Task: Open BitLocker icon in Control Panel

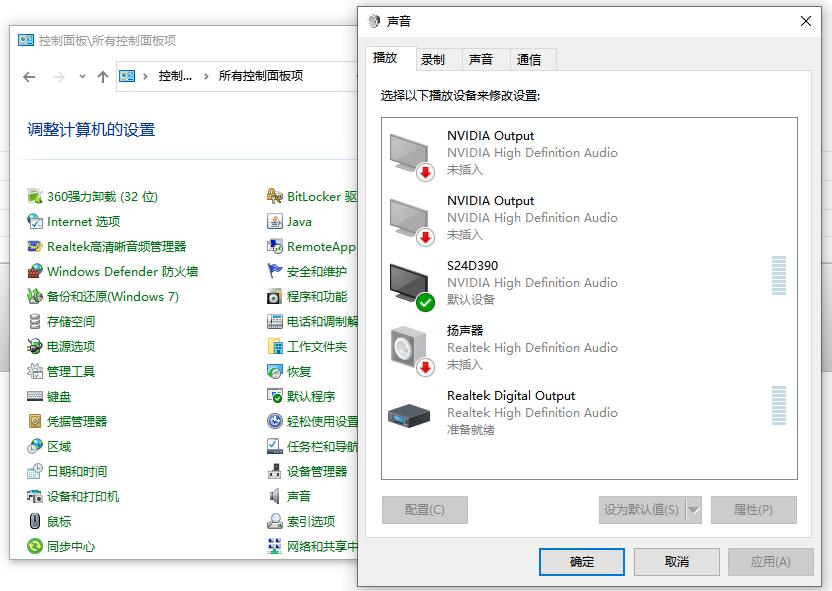Action: pos(274,196)
